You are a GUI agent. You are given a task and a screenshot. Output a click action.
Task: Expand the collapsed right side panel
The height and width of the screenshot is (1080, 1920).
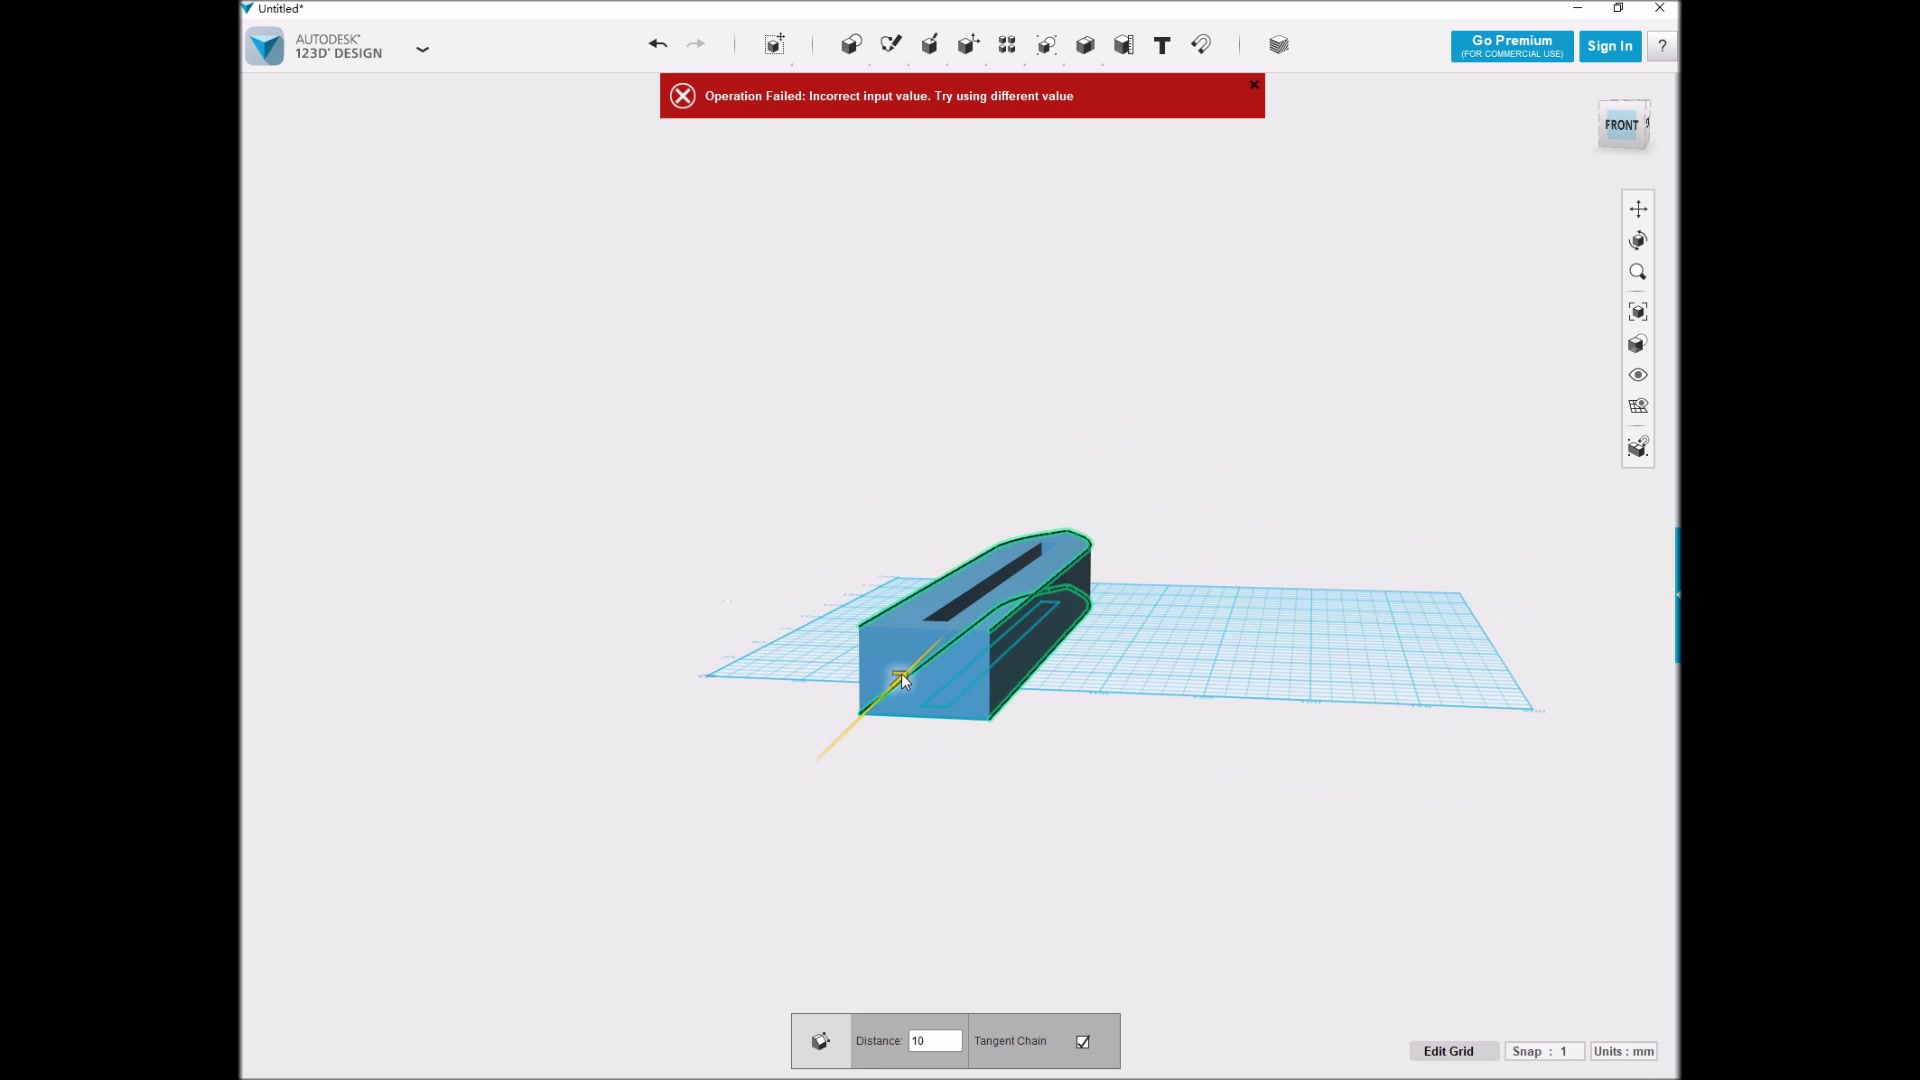click(x=1677, y=594)
